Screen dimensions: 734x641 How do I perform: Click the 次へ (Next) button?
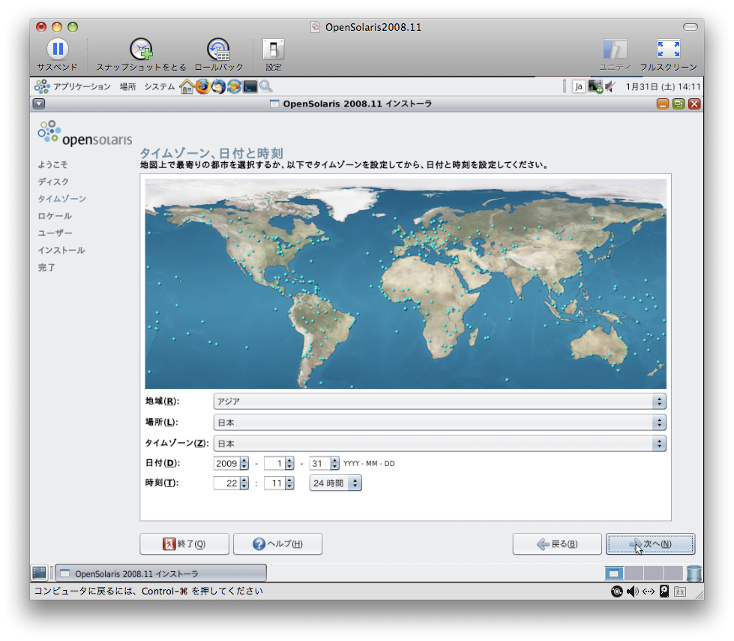[x=650, y=544]
